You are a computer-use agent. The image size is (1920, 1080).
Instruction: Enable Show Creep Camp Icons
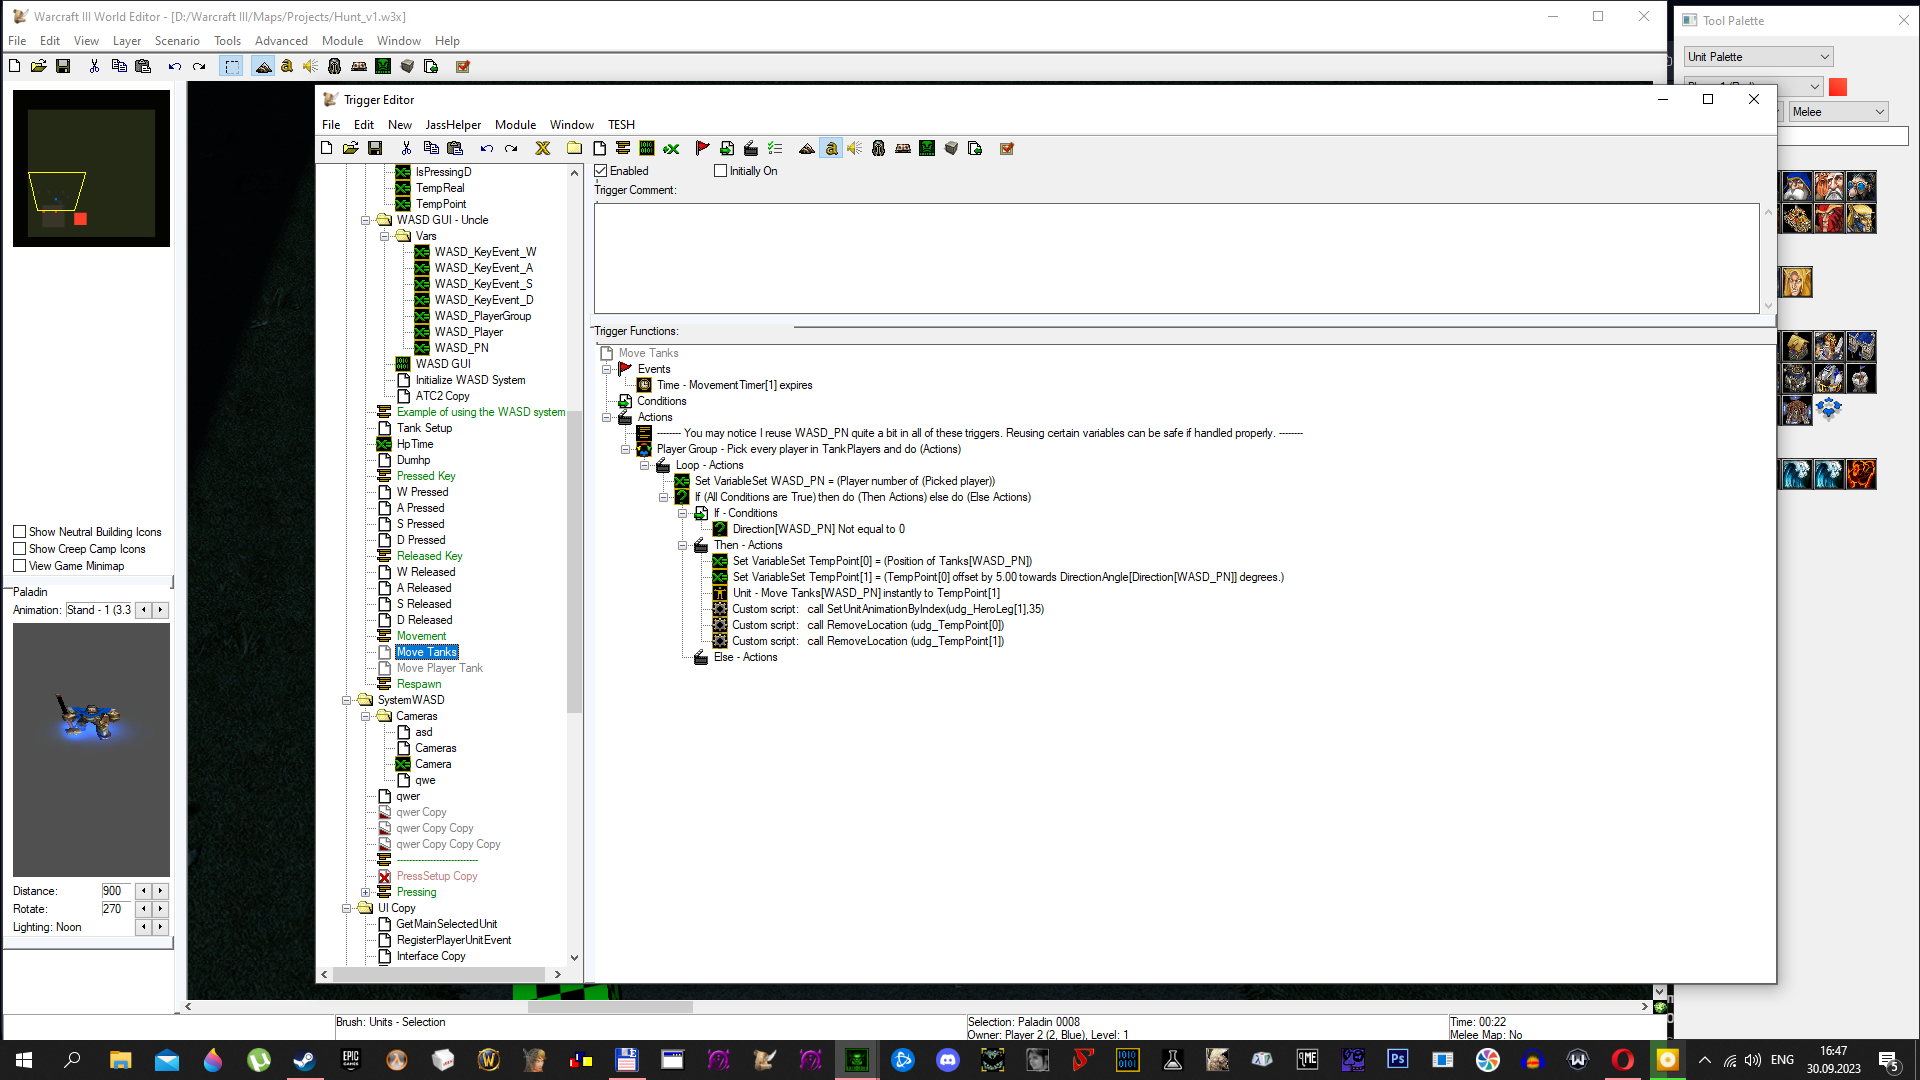point(19,549)
